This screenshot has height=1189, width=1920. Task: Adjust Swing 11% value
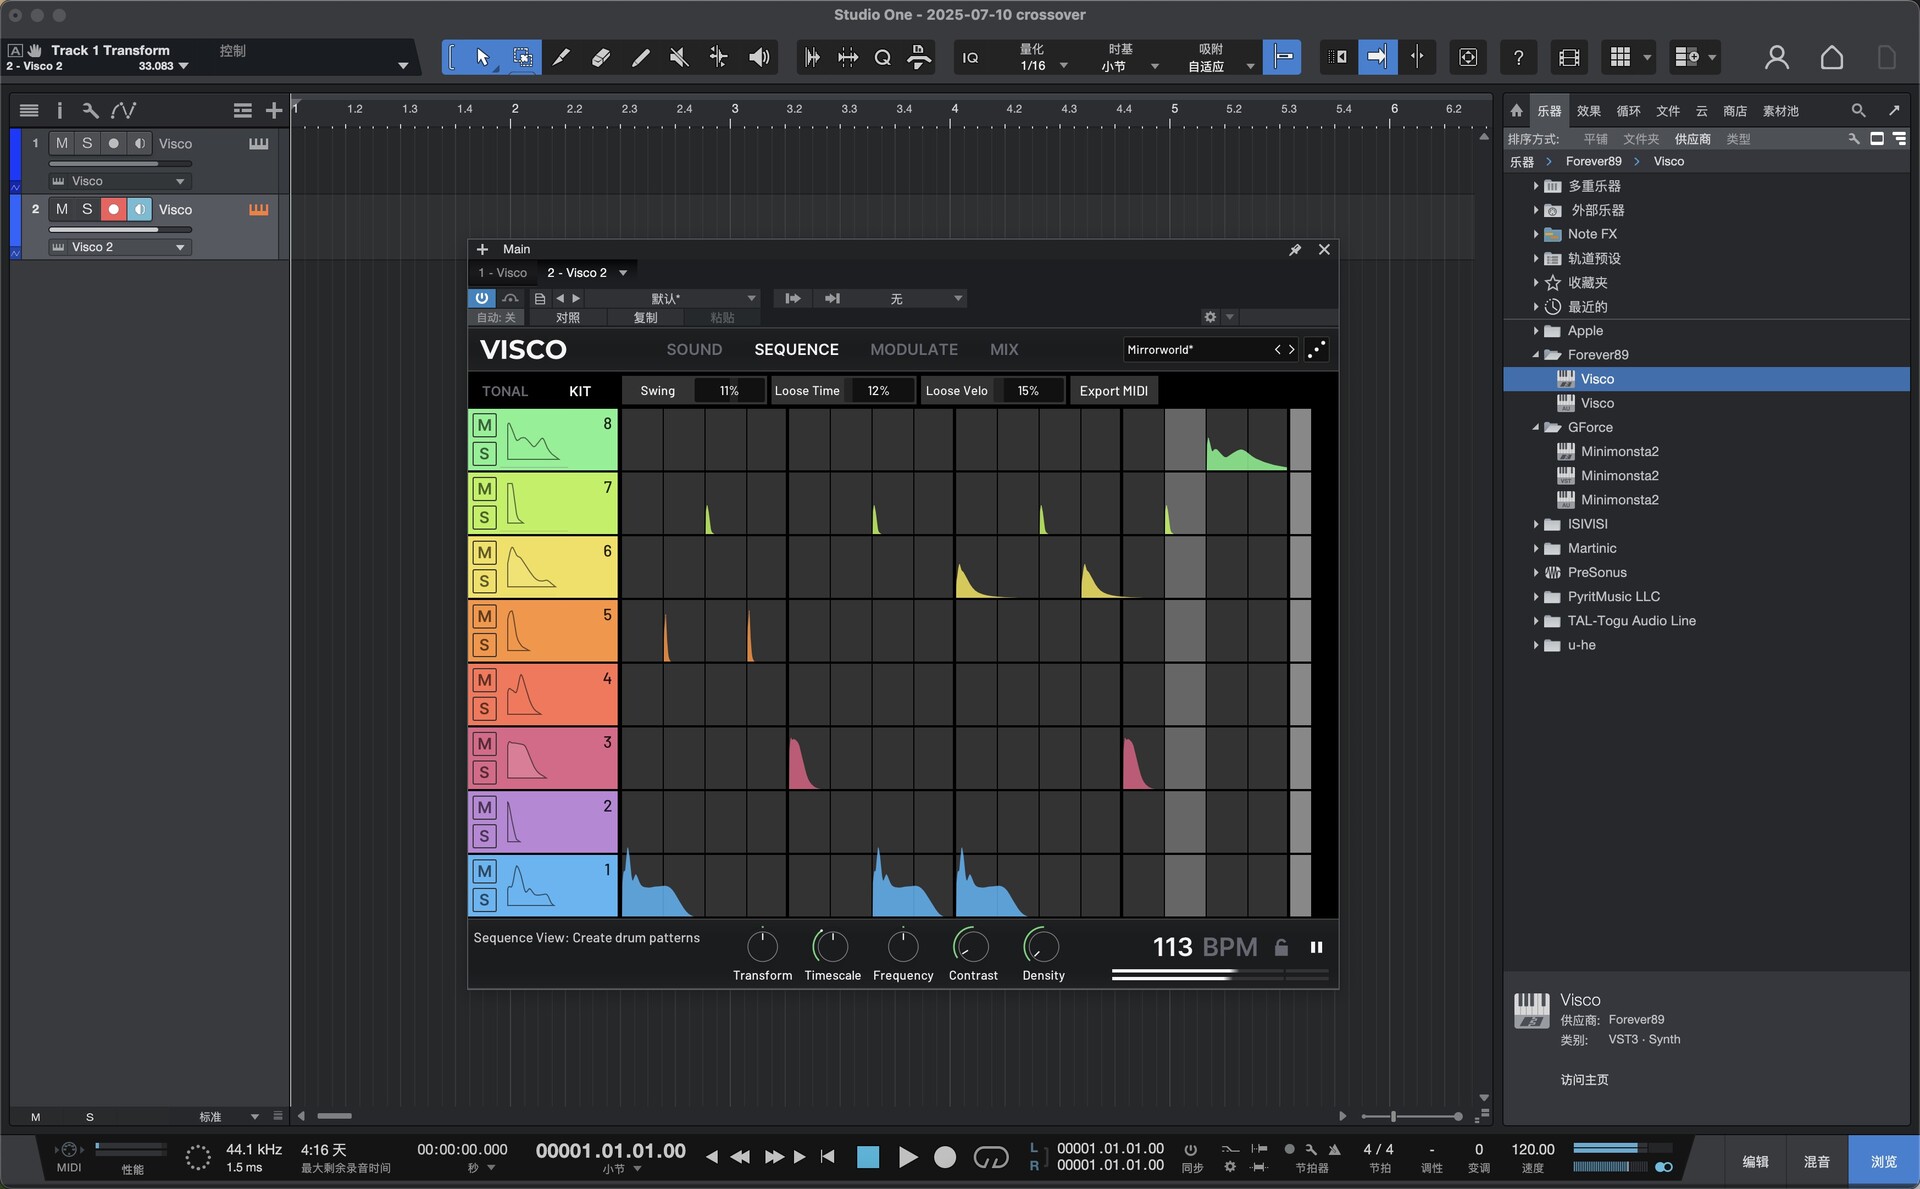click(x=729, y=391)
